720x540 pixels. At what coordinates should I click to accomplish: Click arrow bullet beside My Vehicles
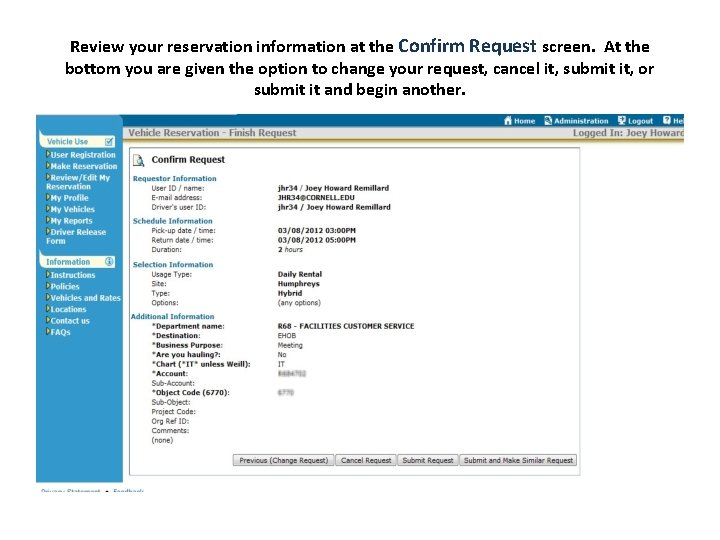pyautogui.click(x=48, y=209)
